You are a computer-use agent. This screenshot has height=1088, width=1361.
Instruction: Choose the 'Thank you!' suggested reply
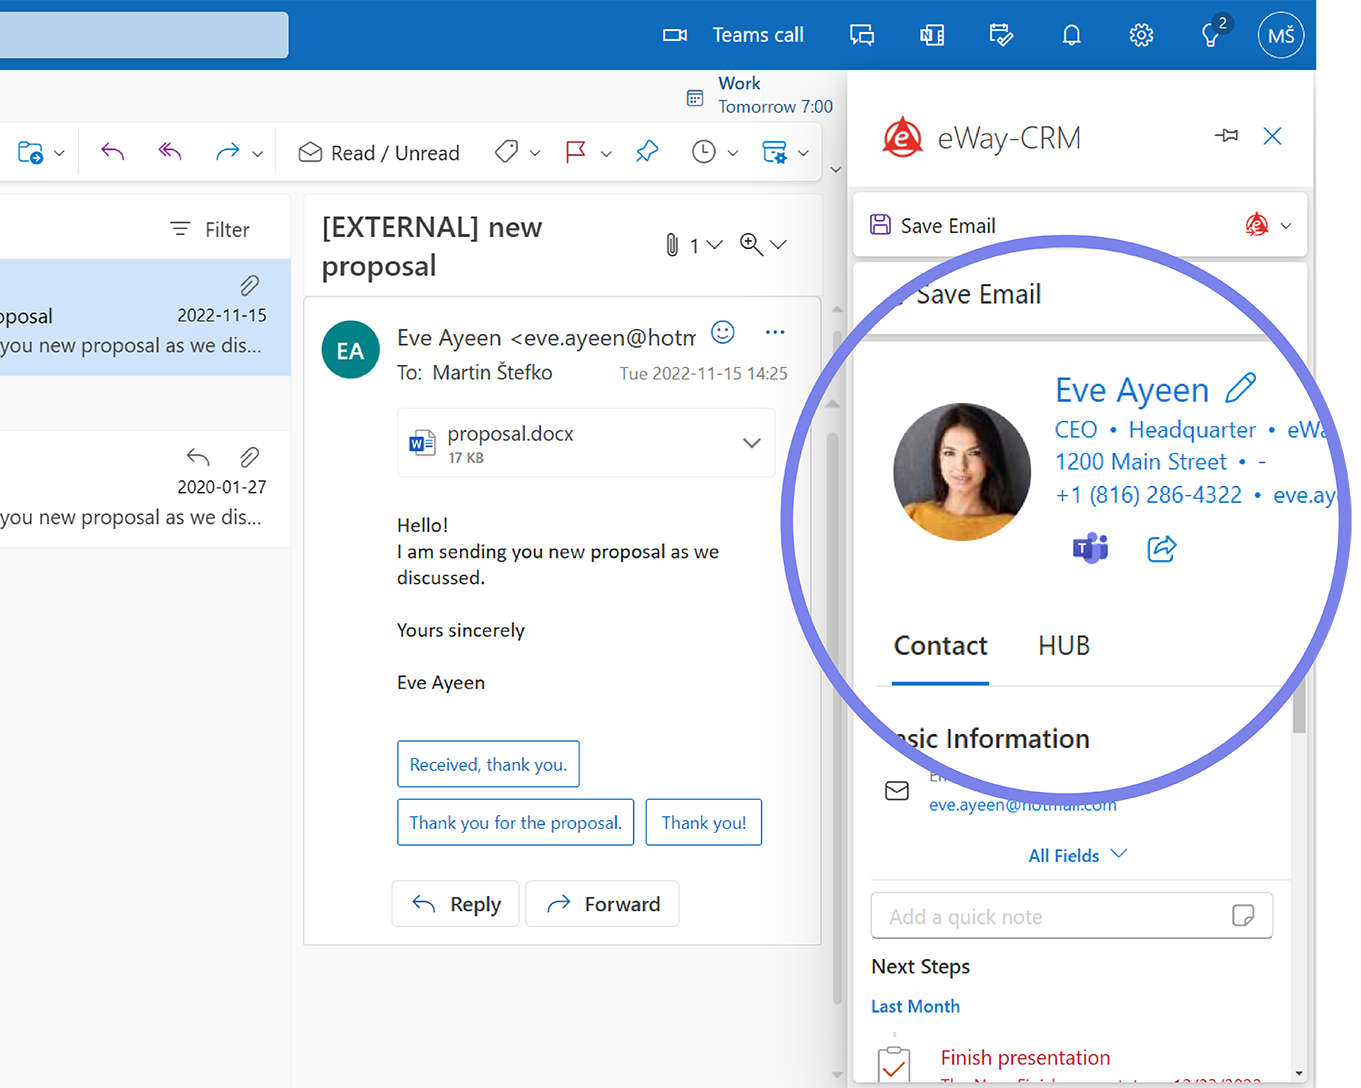pos(704,822)
